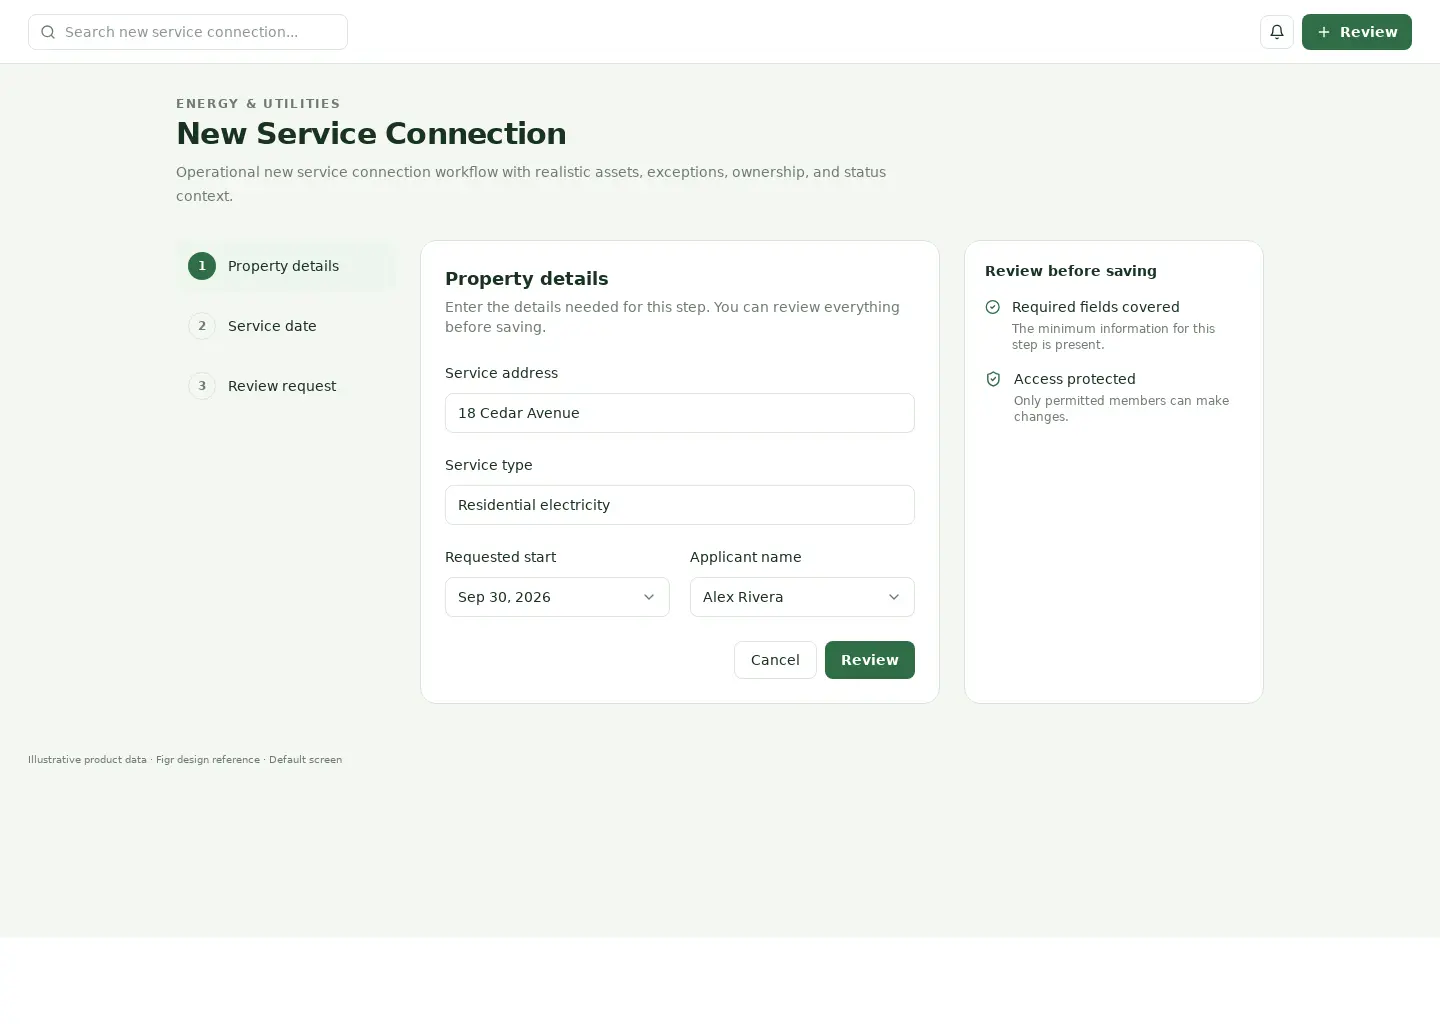Click the step 3 number circle
Screen dimensions: 1440x1024
point(202,386)
